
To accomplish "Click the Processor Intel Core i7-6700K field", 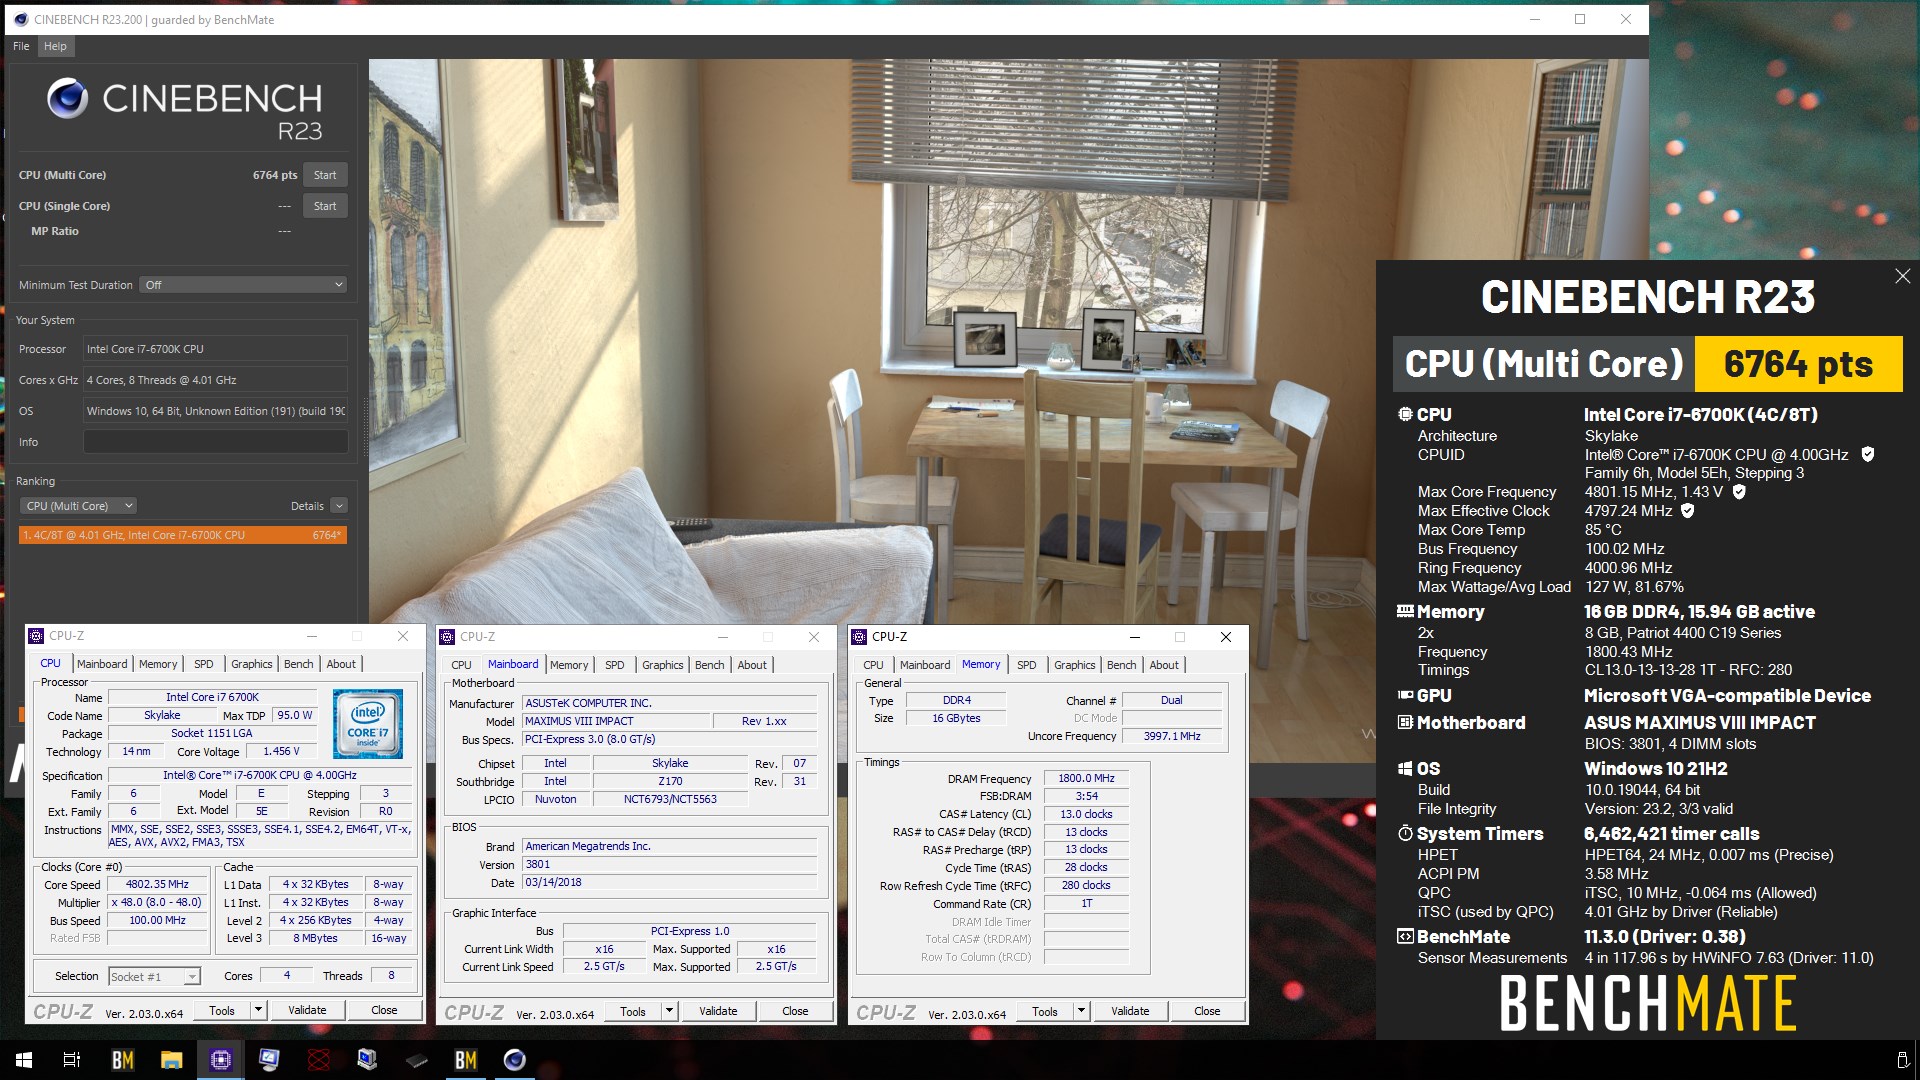I will click(x=215, y=349).
